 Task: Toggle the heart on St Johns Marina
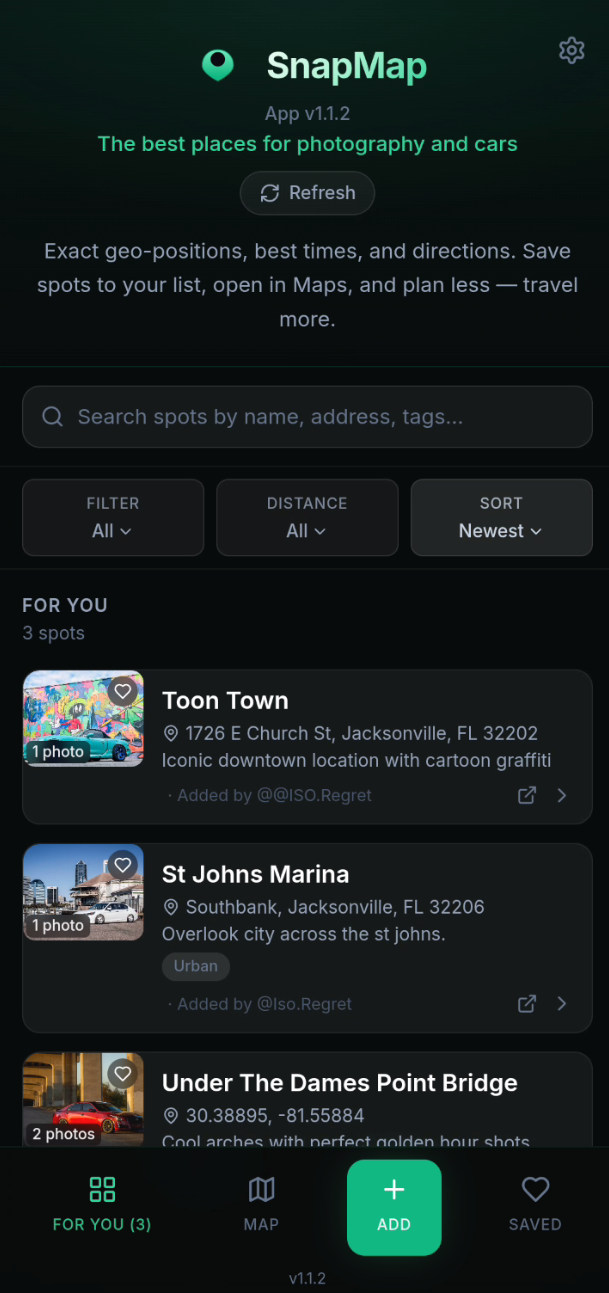click(122, 865)
